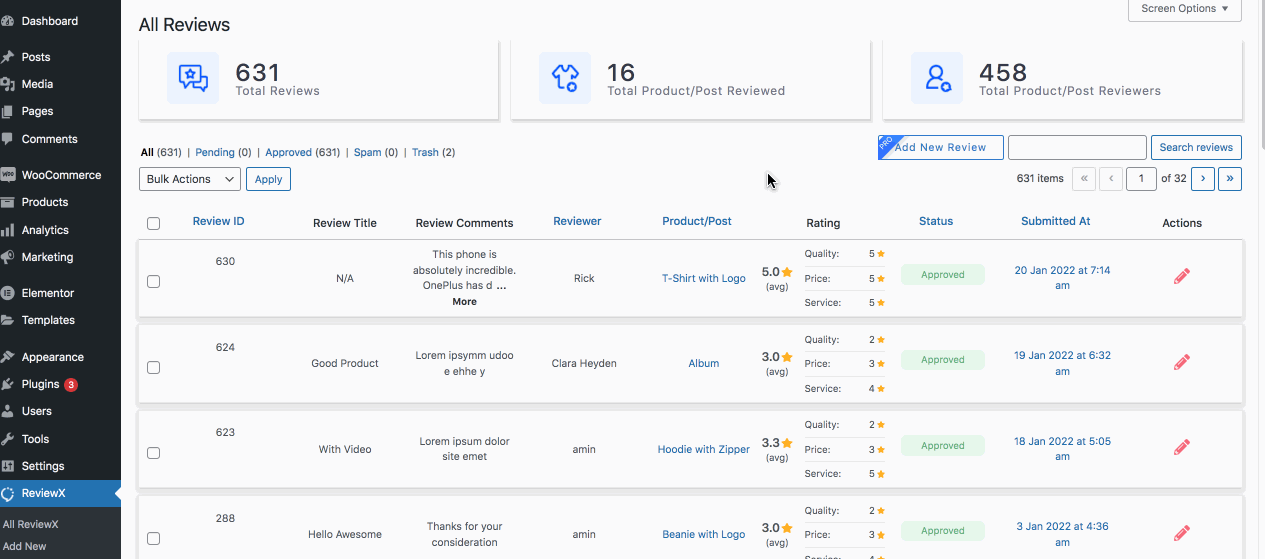Sort table by Review ID column
The height and width of the screenshot is (559, 1265).
[x=218, y=221]
